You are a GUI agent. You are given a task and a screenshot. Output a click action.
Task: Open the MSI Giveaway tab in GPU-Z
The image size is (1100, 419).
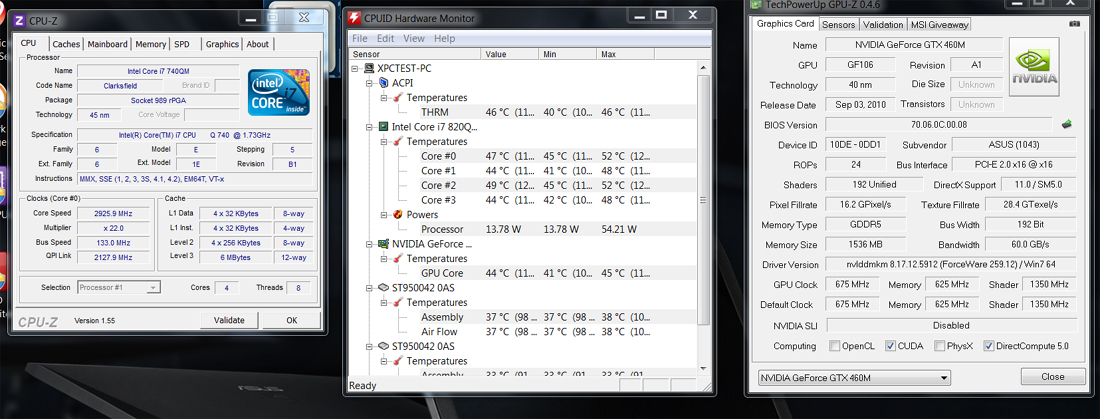pyautogui.click(x=939, y=25)
